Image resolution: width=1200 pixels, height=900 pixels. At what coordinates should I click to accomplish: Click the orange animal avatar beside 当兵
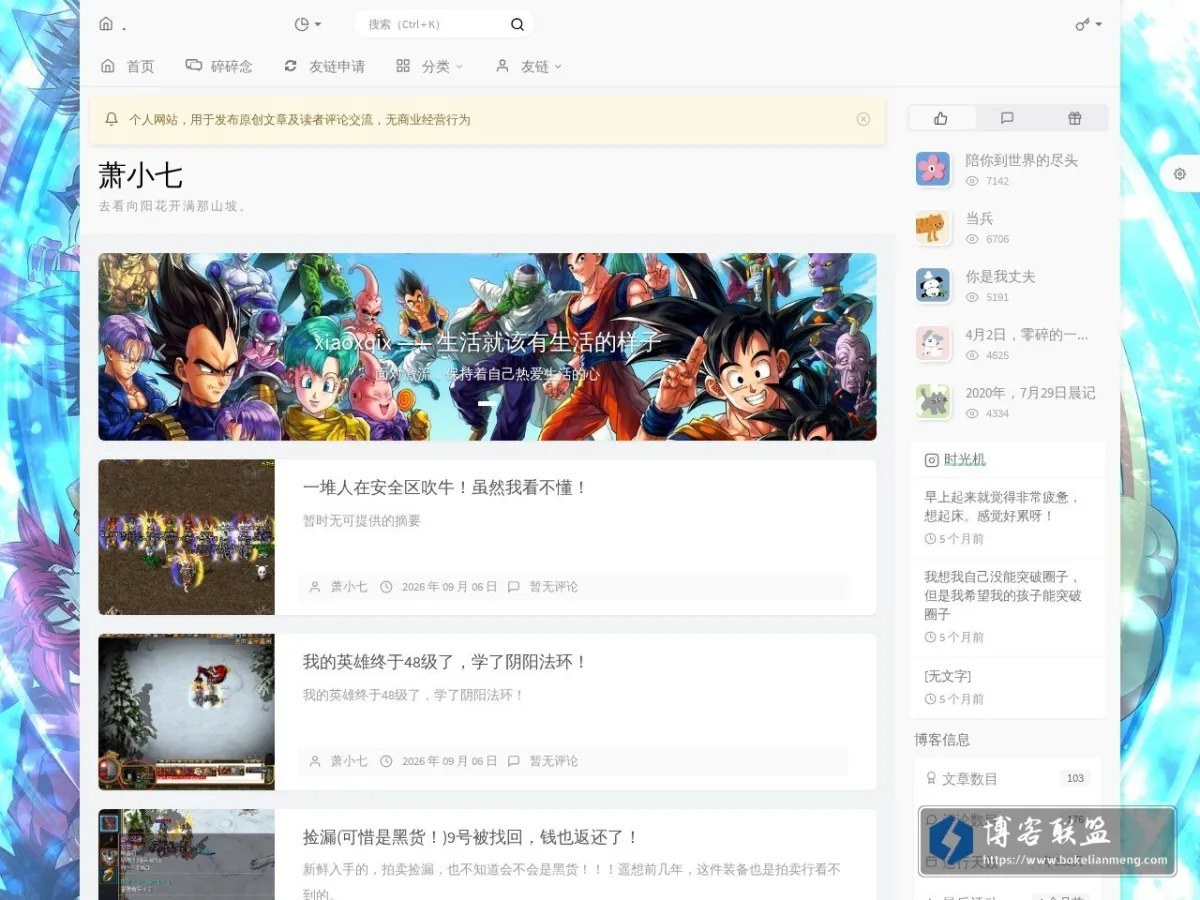coord(933,227)
